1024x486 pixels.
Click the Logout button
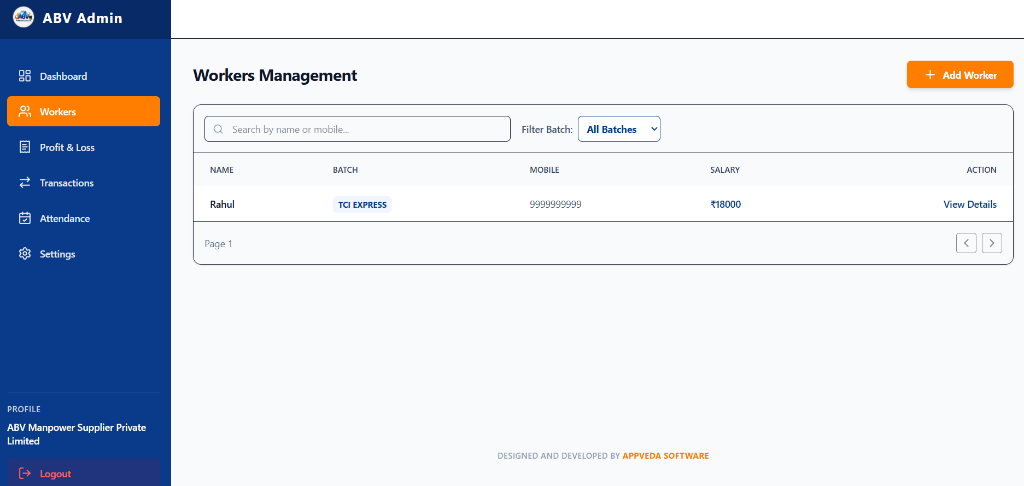coord(84,473)
